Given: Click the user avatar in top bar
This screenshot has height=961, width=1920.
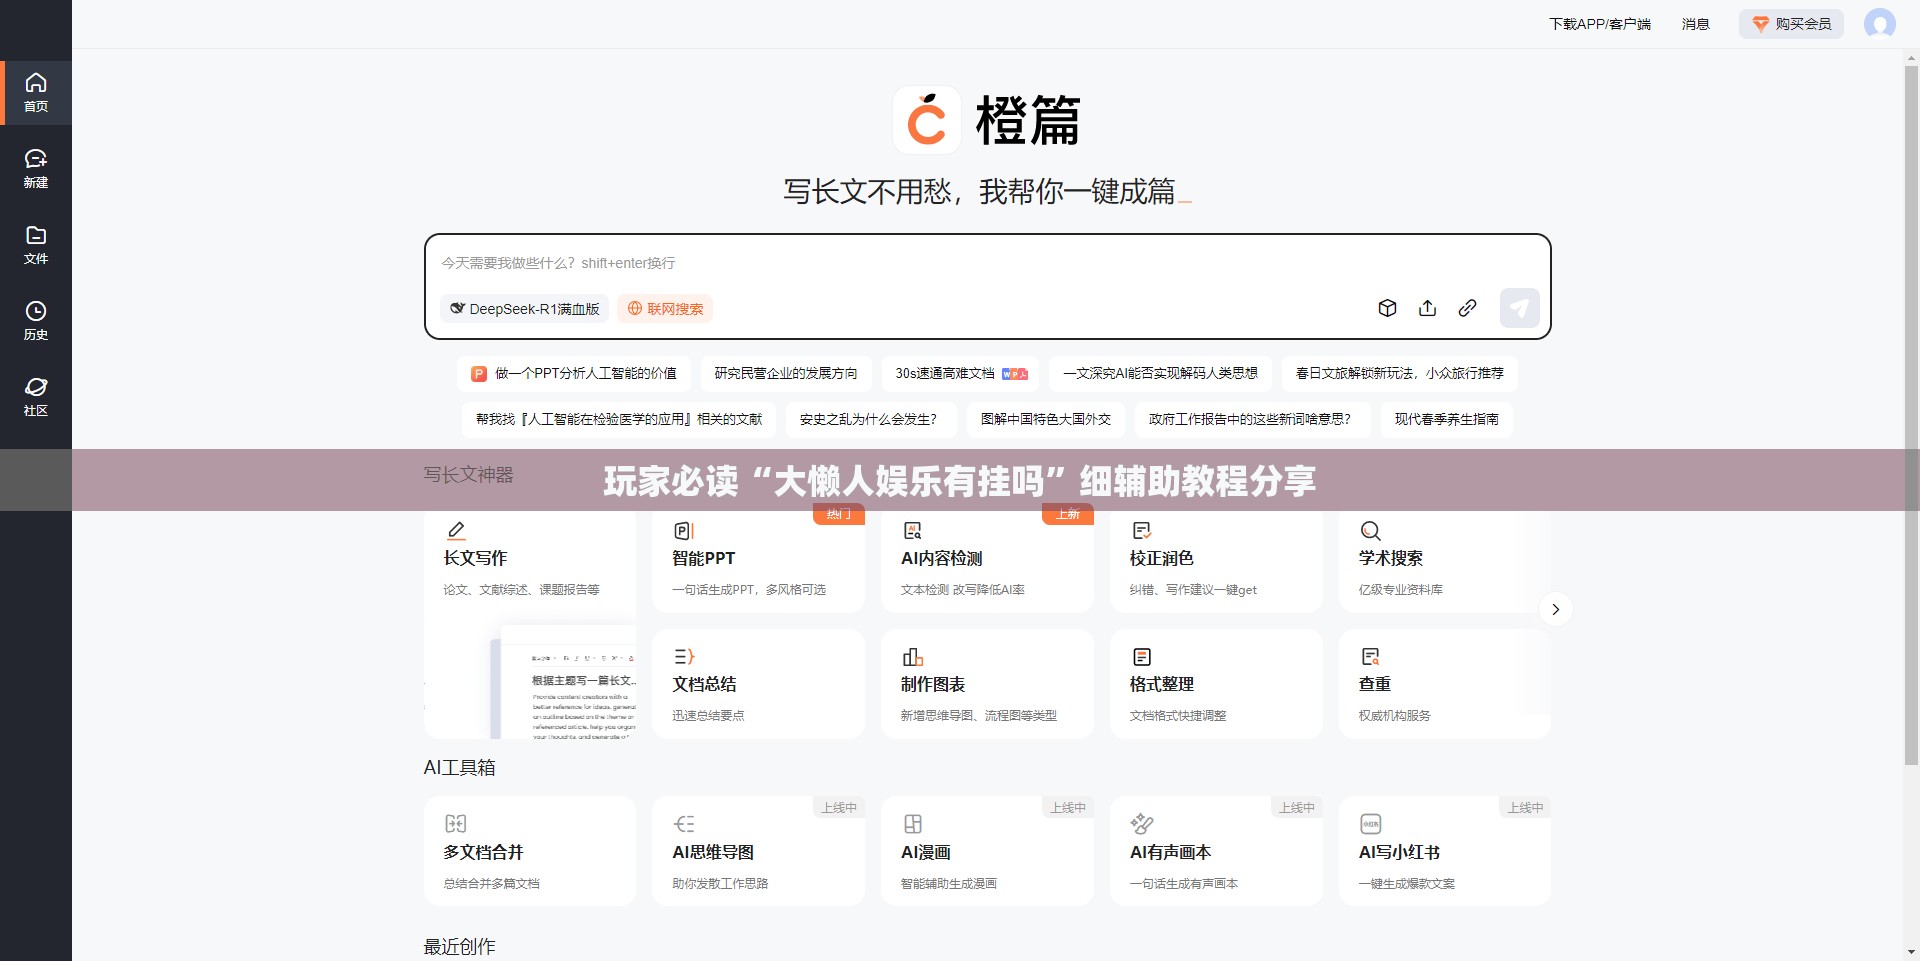Looking at the screenshot, I should [1880, 23].
